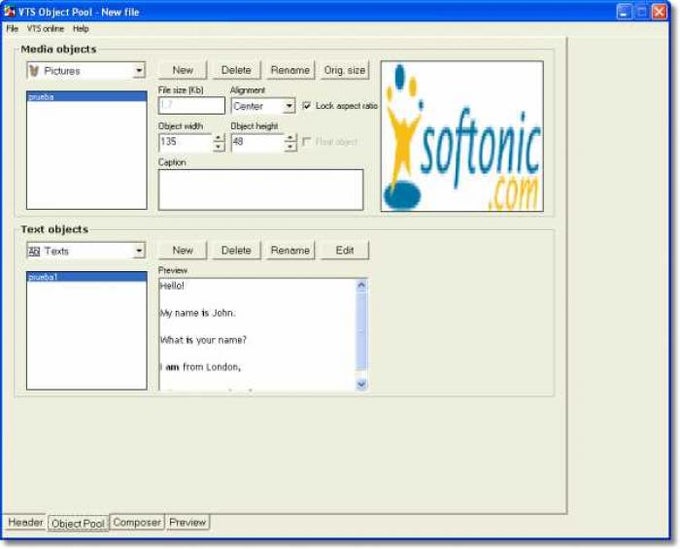Click the Object width field
This screenshot has width=680, height=549.
(x=186, y=142)
